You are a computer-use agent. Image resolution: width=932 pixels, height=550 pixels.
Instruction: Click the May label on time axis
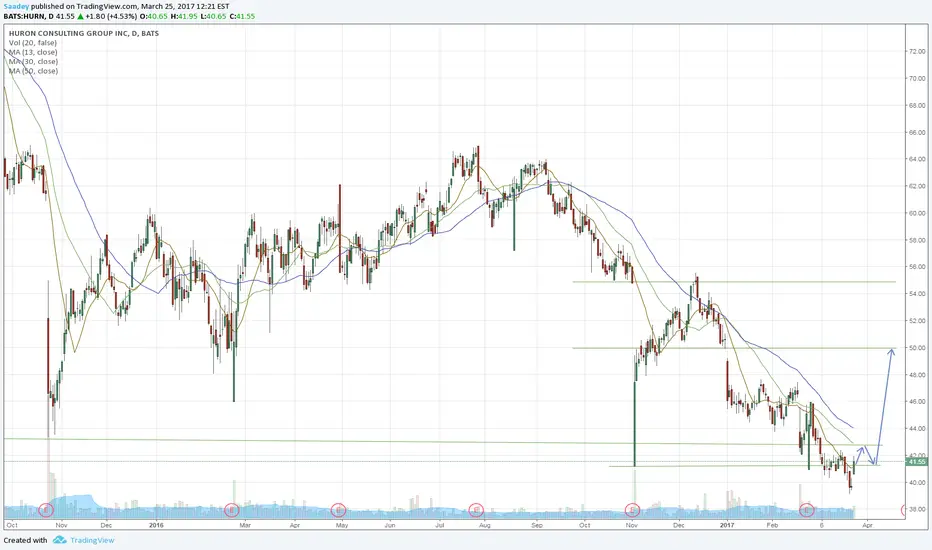(342, 525)
